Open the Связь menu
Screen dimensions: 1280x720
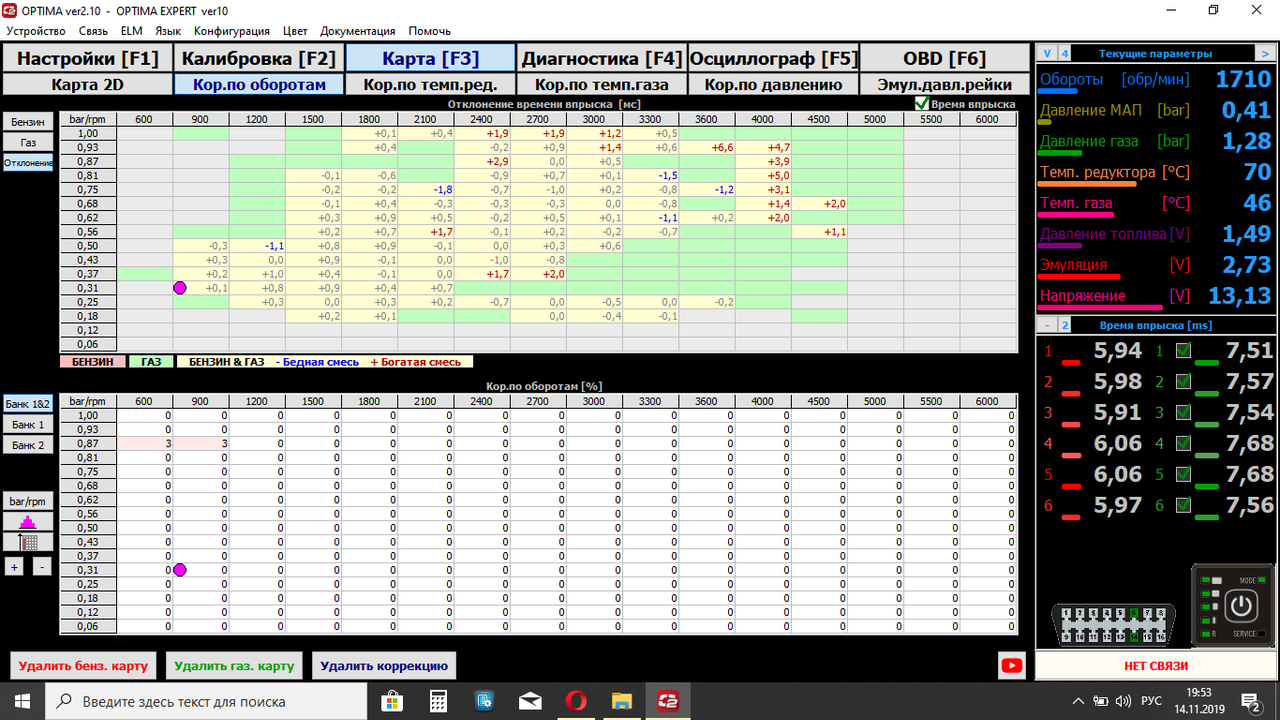93,31
